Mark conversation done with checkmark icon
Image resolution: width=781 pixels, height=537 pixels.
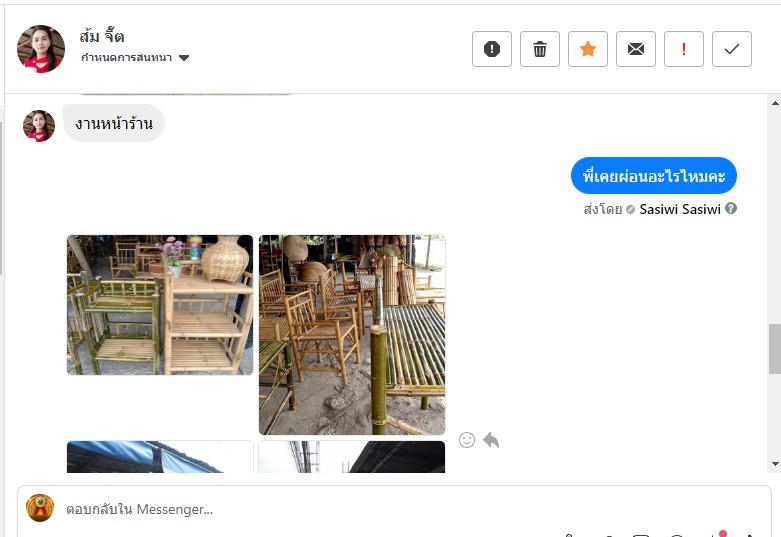[732, 49]
